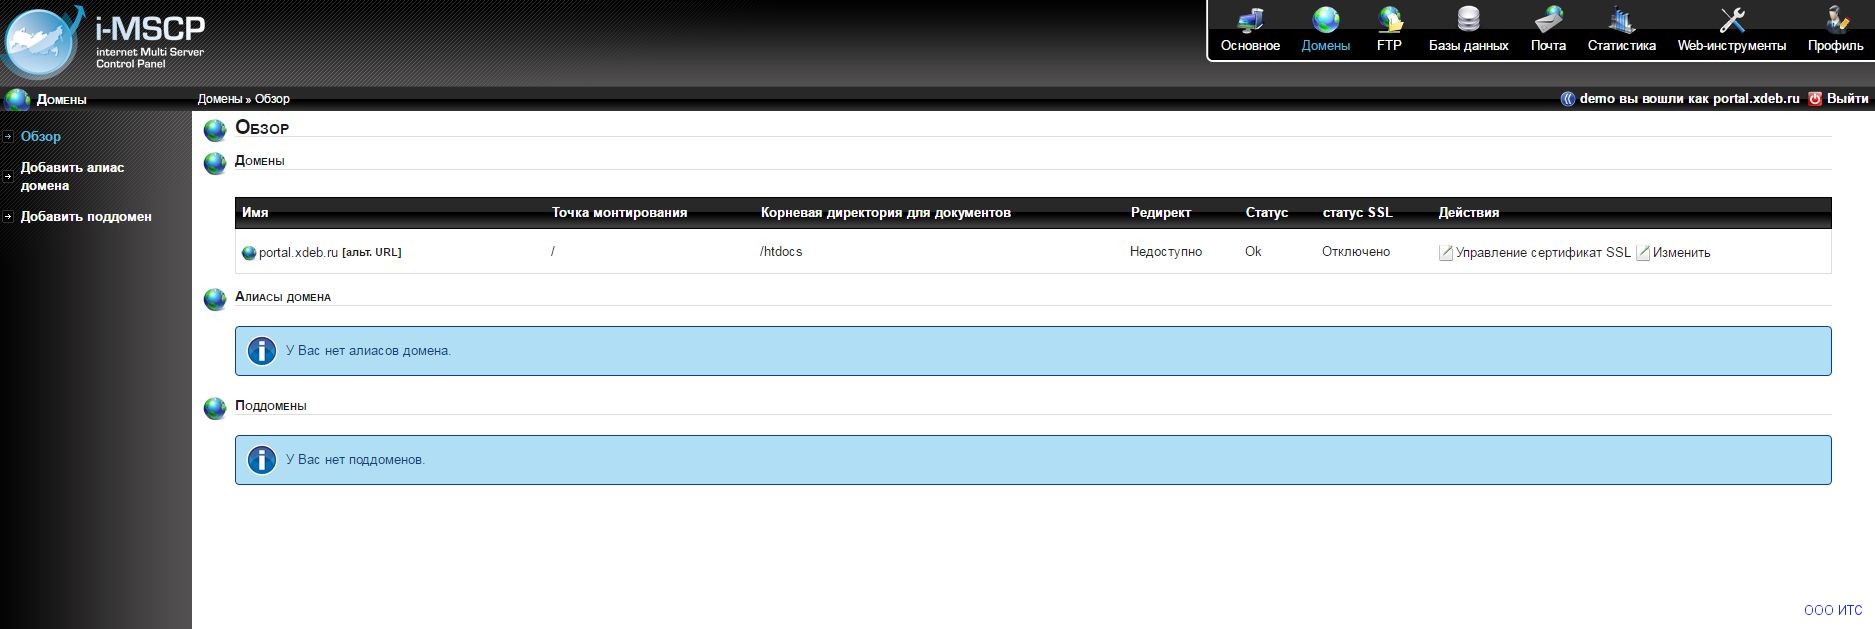Viewport: 1875px width, 629px height.
Task: Click the i-MSCP logo
Action: pyautogui.click(x=105, y=40)
